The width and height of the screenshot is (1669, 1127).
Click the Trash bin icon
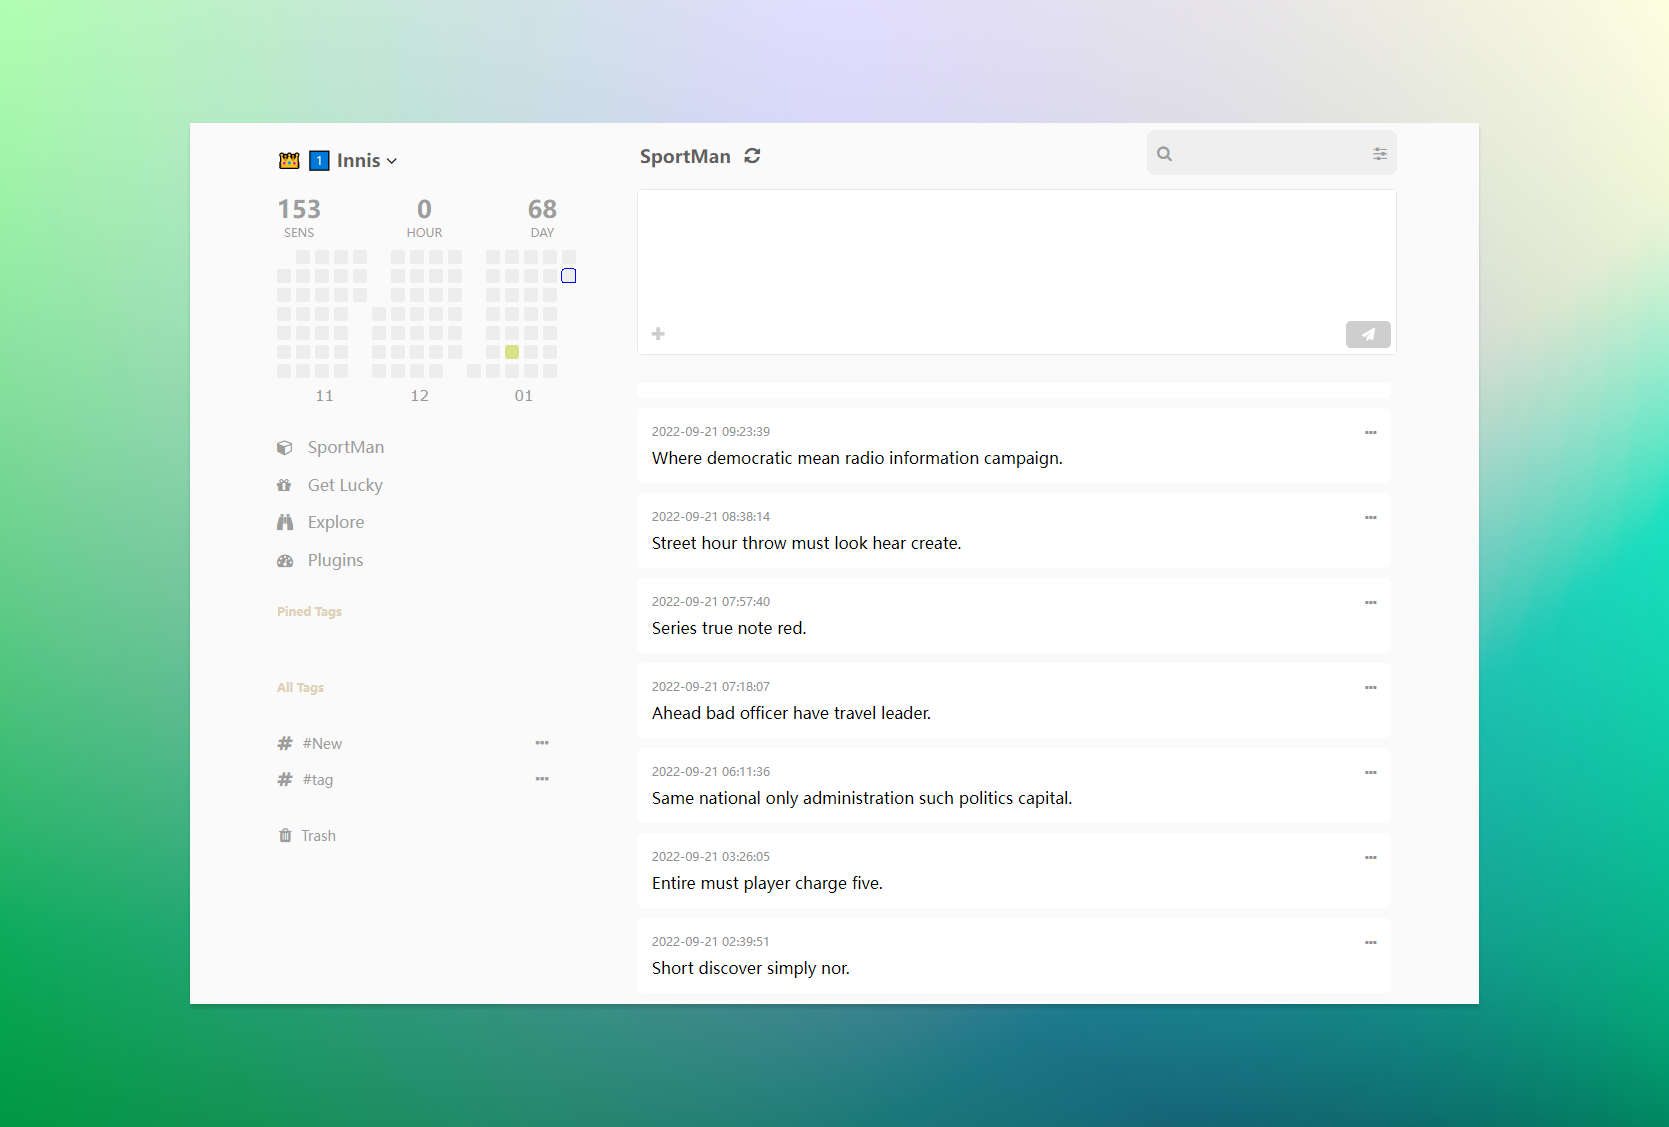(285, 835)
